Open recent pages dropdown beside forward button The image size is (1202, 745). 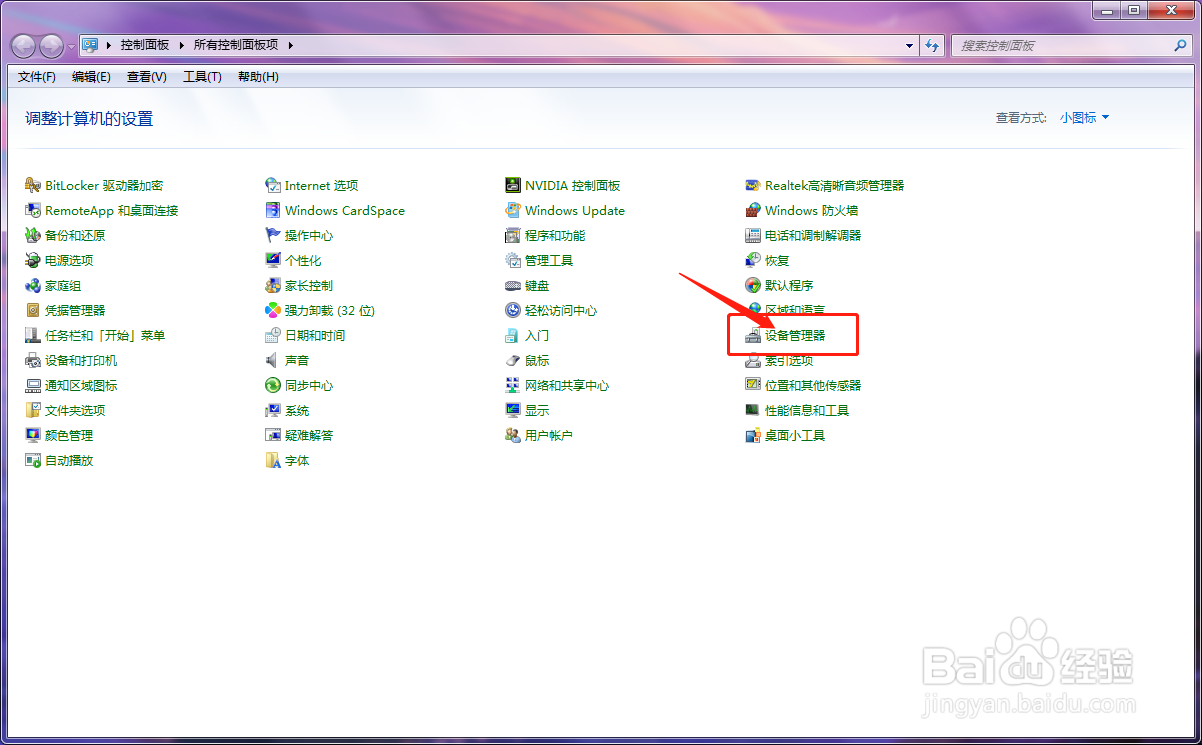71,46
